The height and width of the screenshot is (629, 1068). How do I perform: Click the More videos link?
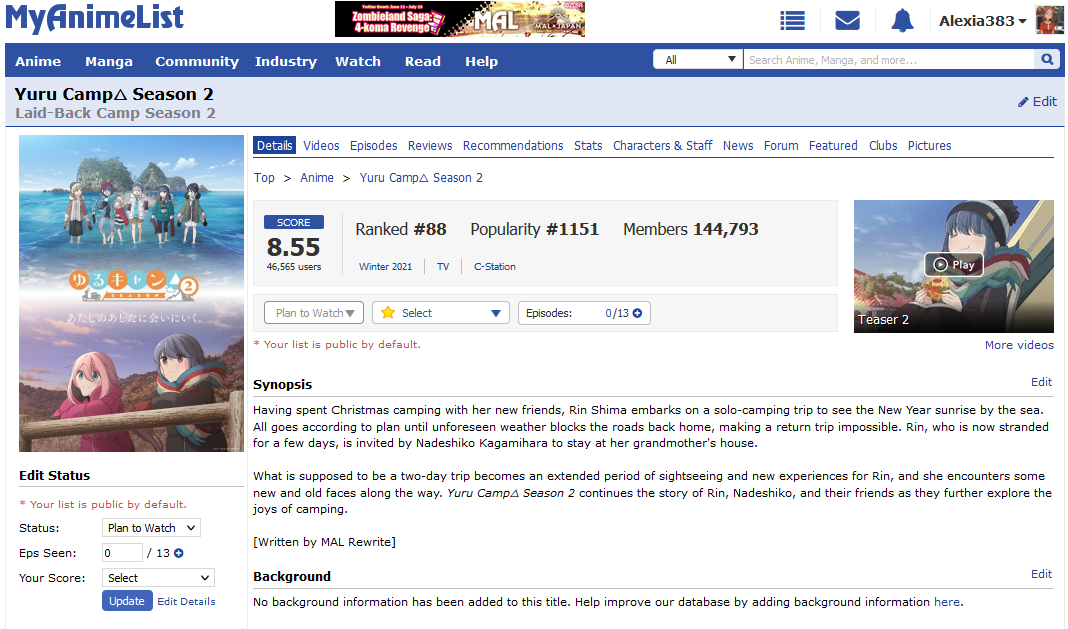[1019, 345]
